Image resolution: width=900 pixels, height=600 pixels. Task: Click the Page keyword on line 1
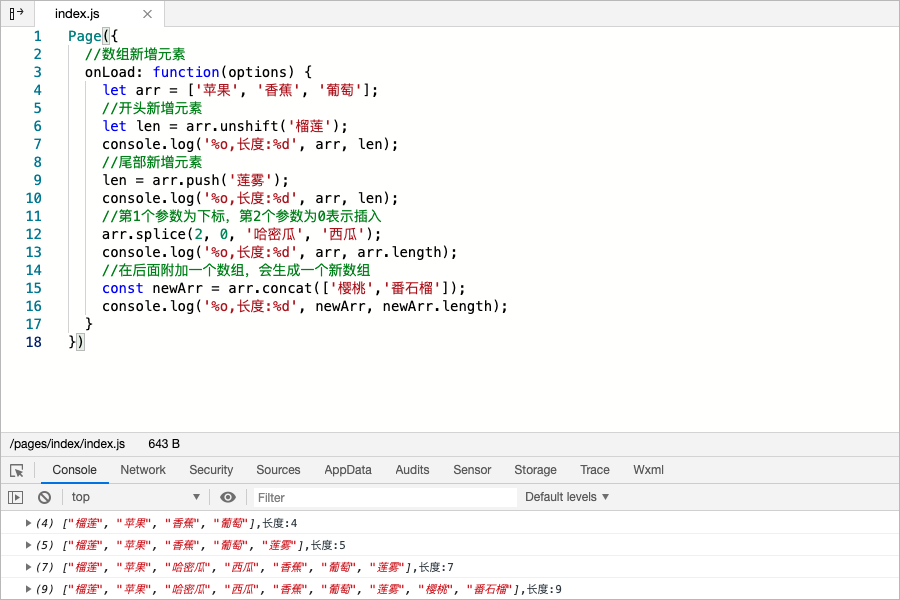tap(84, 36)
